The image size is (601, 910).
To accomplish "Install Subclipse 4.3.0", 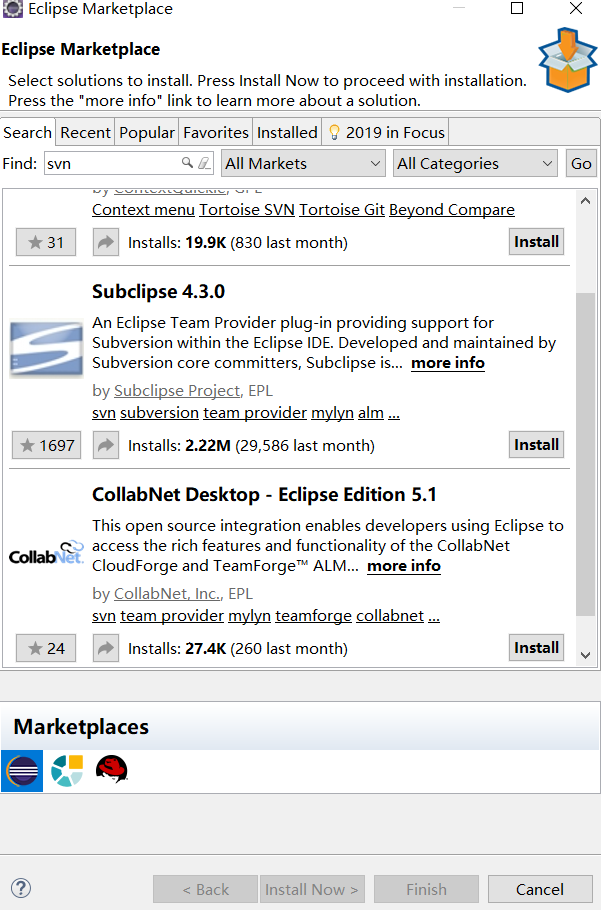I will pyautogui.click(x=536, y=445).
